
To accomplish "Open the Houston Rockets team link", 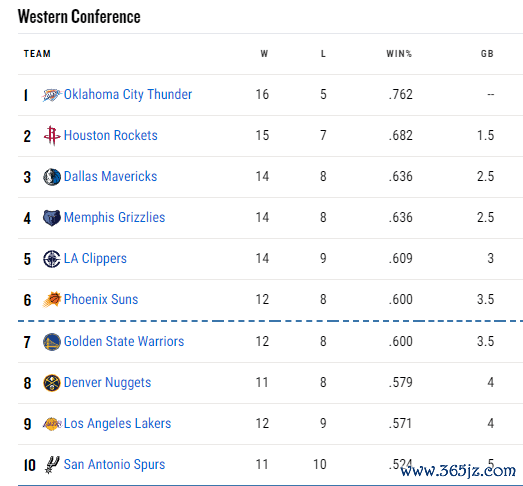I will tap(110, 135).
